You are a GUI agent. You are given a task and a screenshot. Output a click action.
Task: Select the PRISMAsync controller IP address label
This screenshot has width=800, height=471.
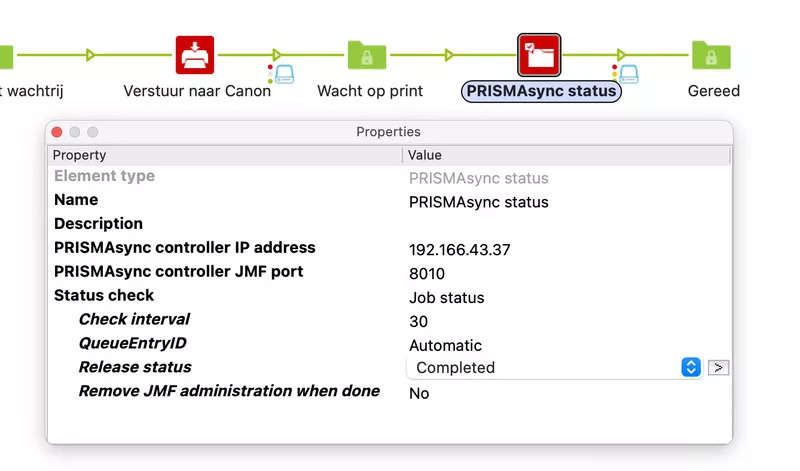(185, 247)
